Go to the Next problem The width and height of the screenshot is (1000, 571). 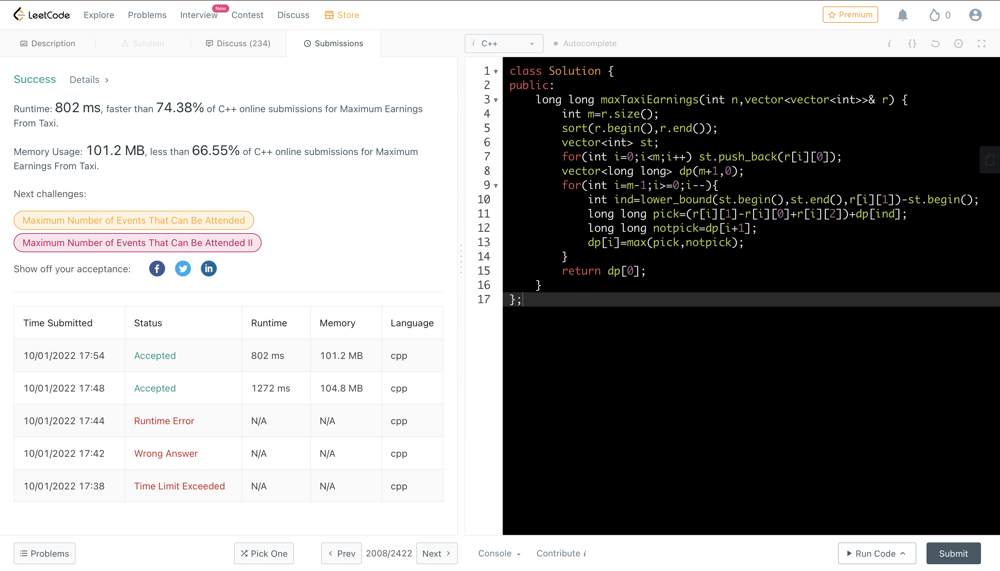437,553
